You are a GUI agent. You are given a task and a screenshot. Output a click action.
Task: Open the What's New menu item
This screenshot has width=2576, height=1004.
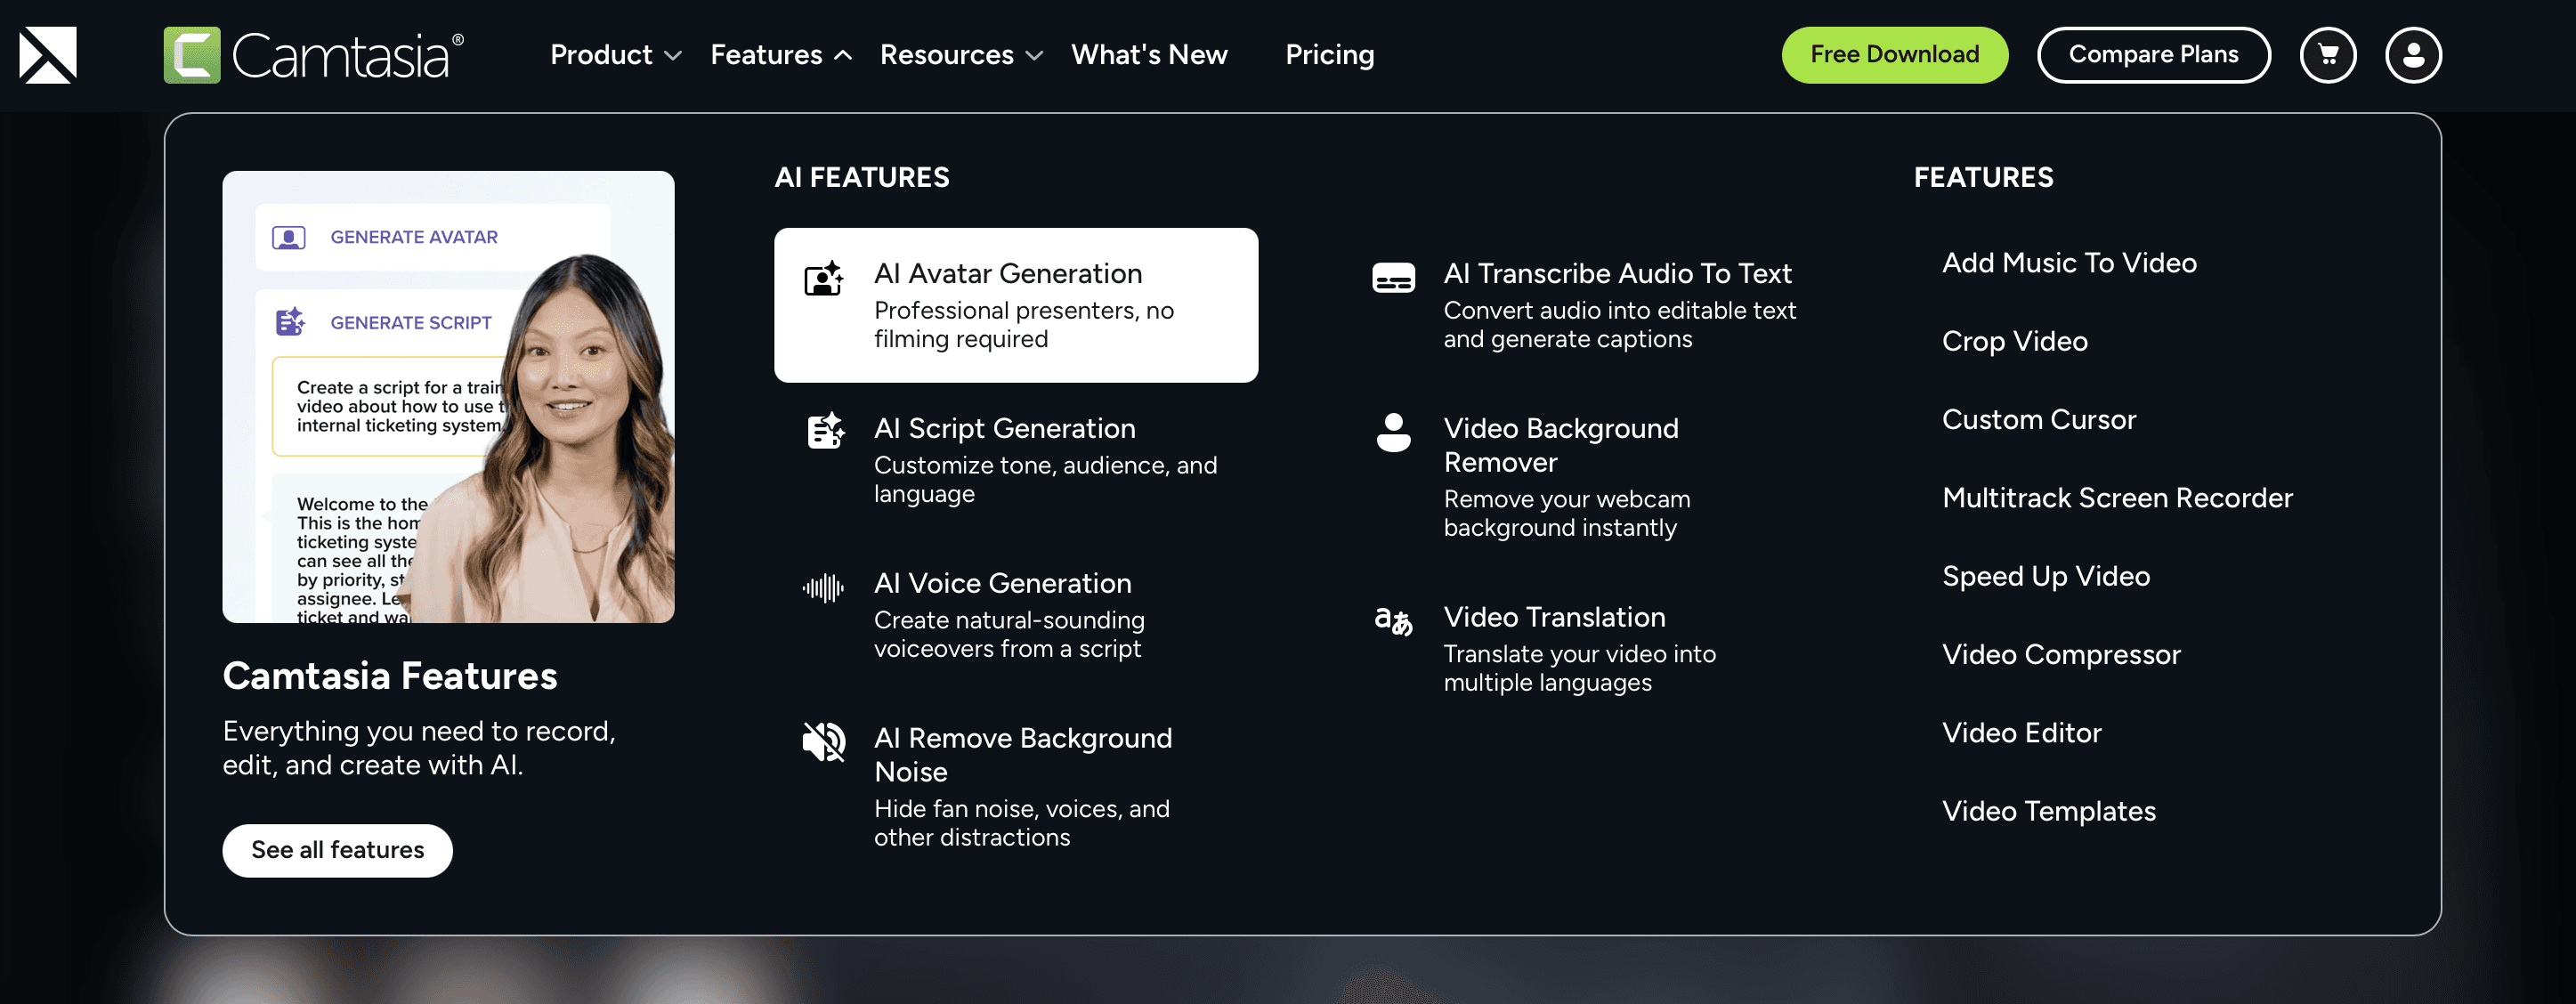[x=1149, y=55]
